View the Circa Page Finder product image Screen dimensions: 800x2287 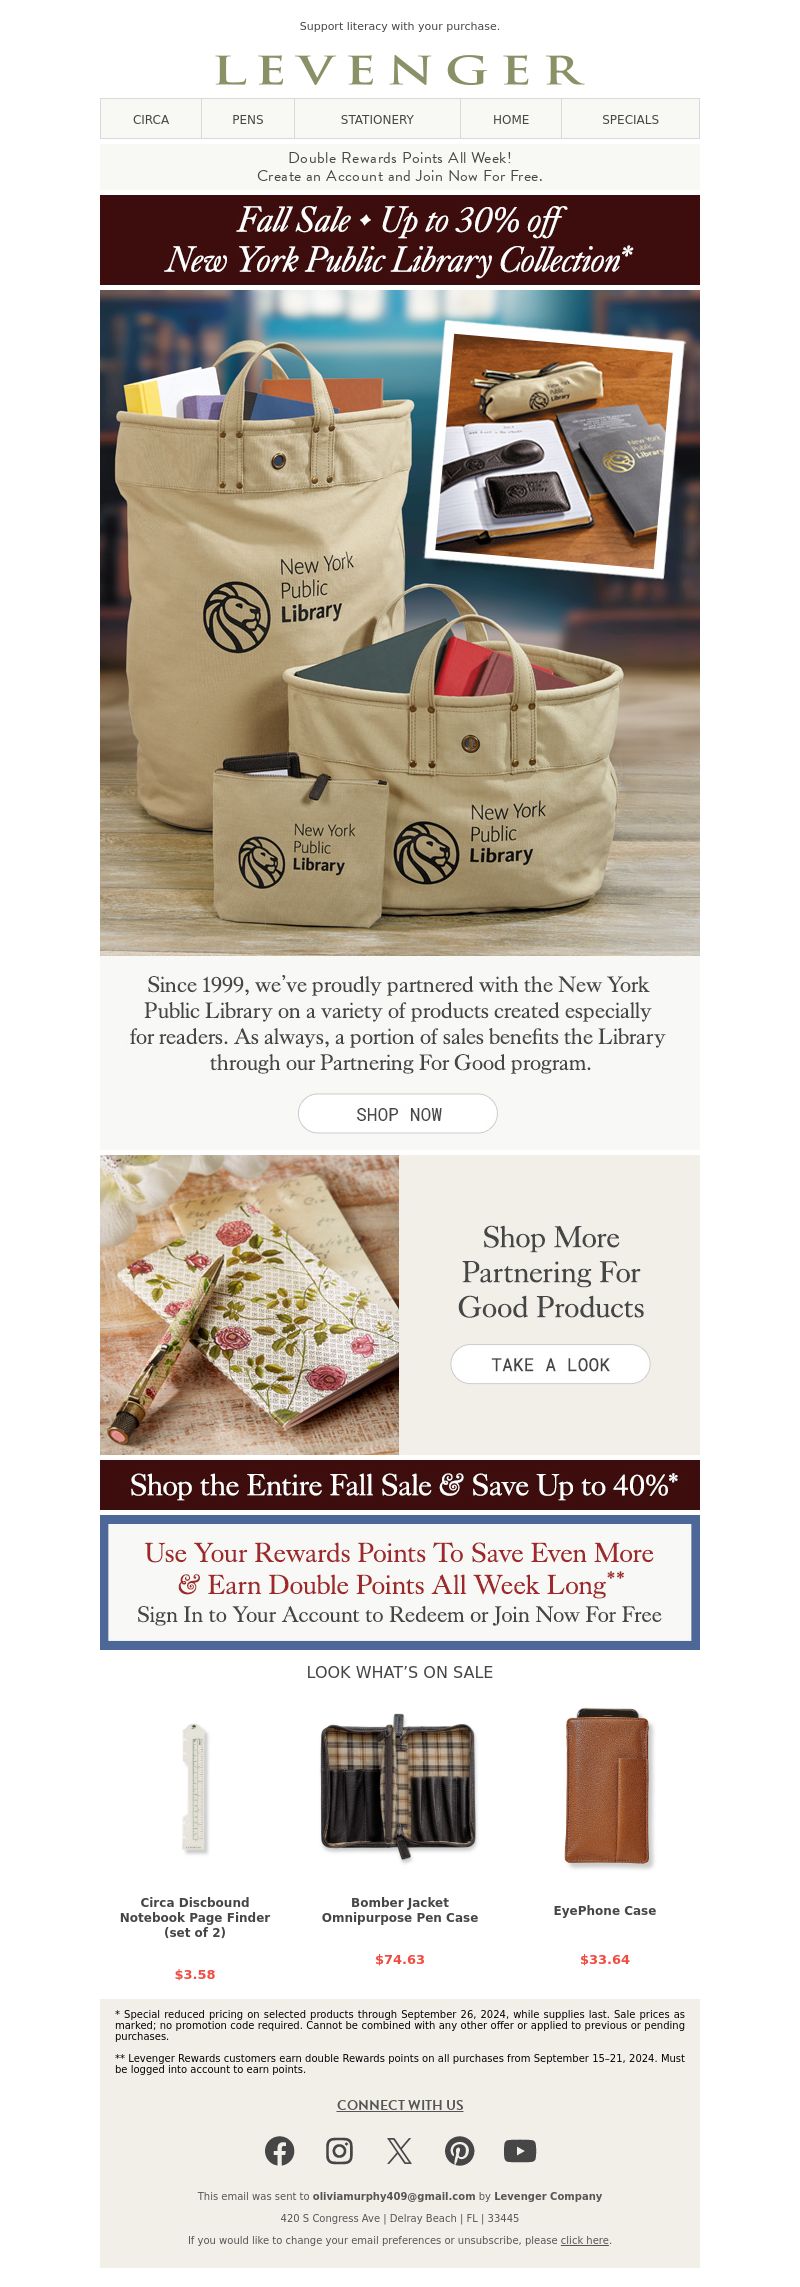[x=195, y=1787]
